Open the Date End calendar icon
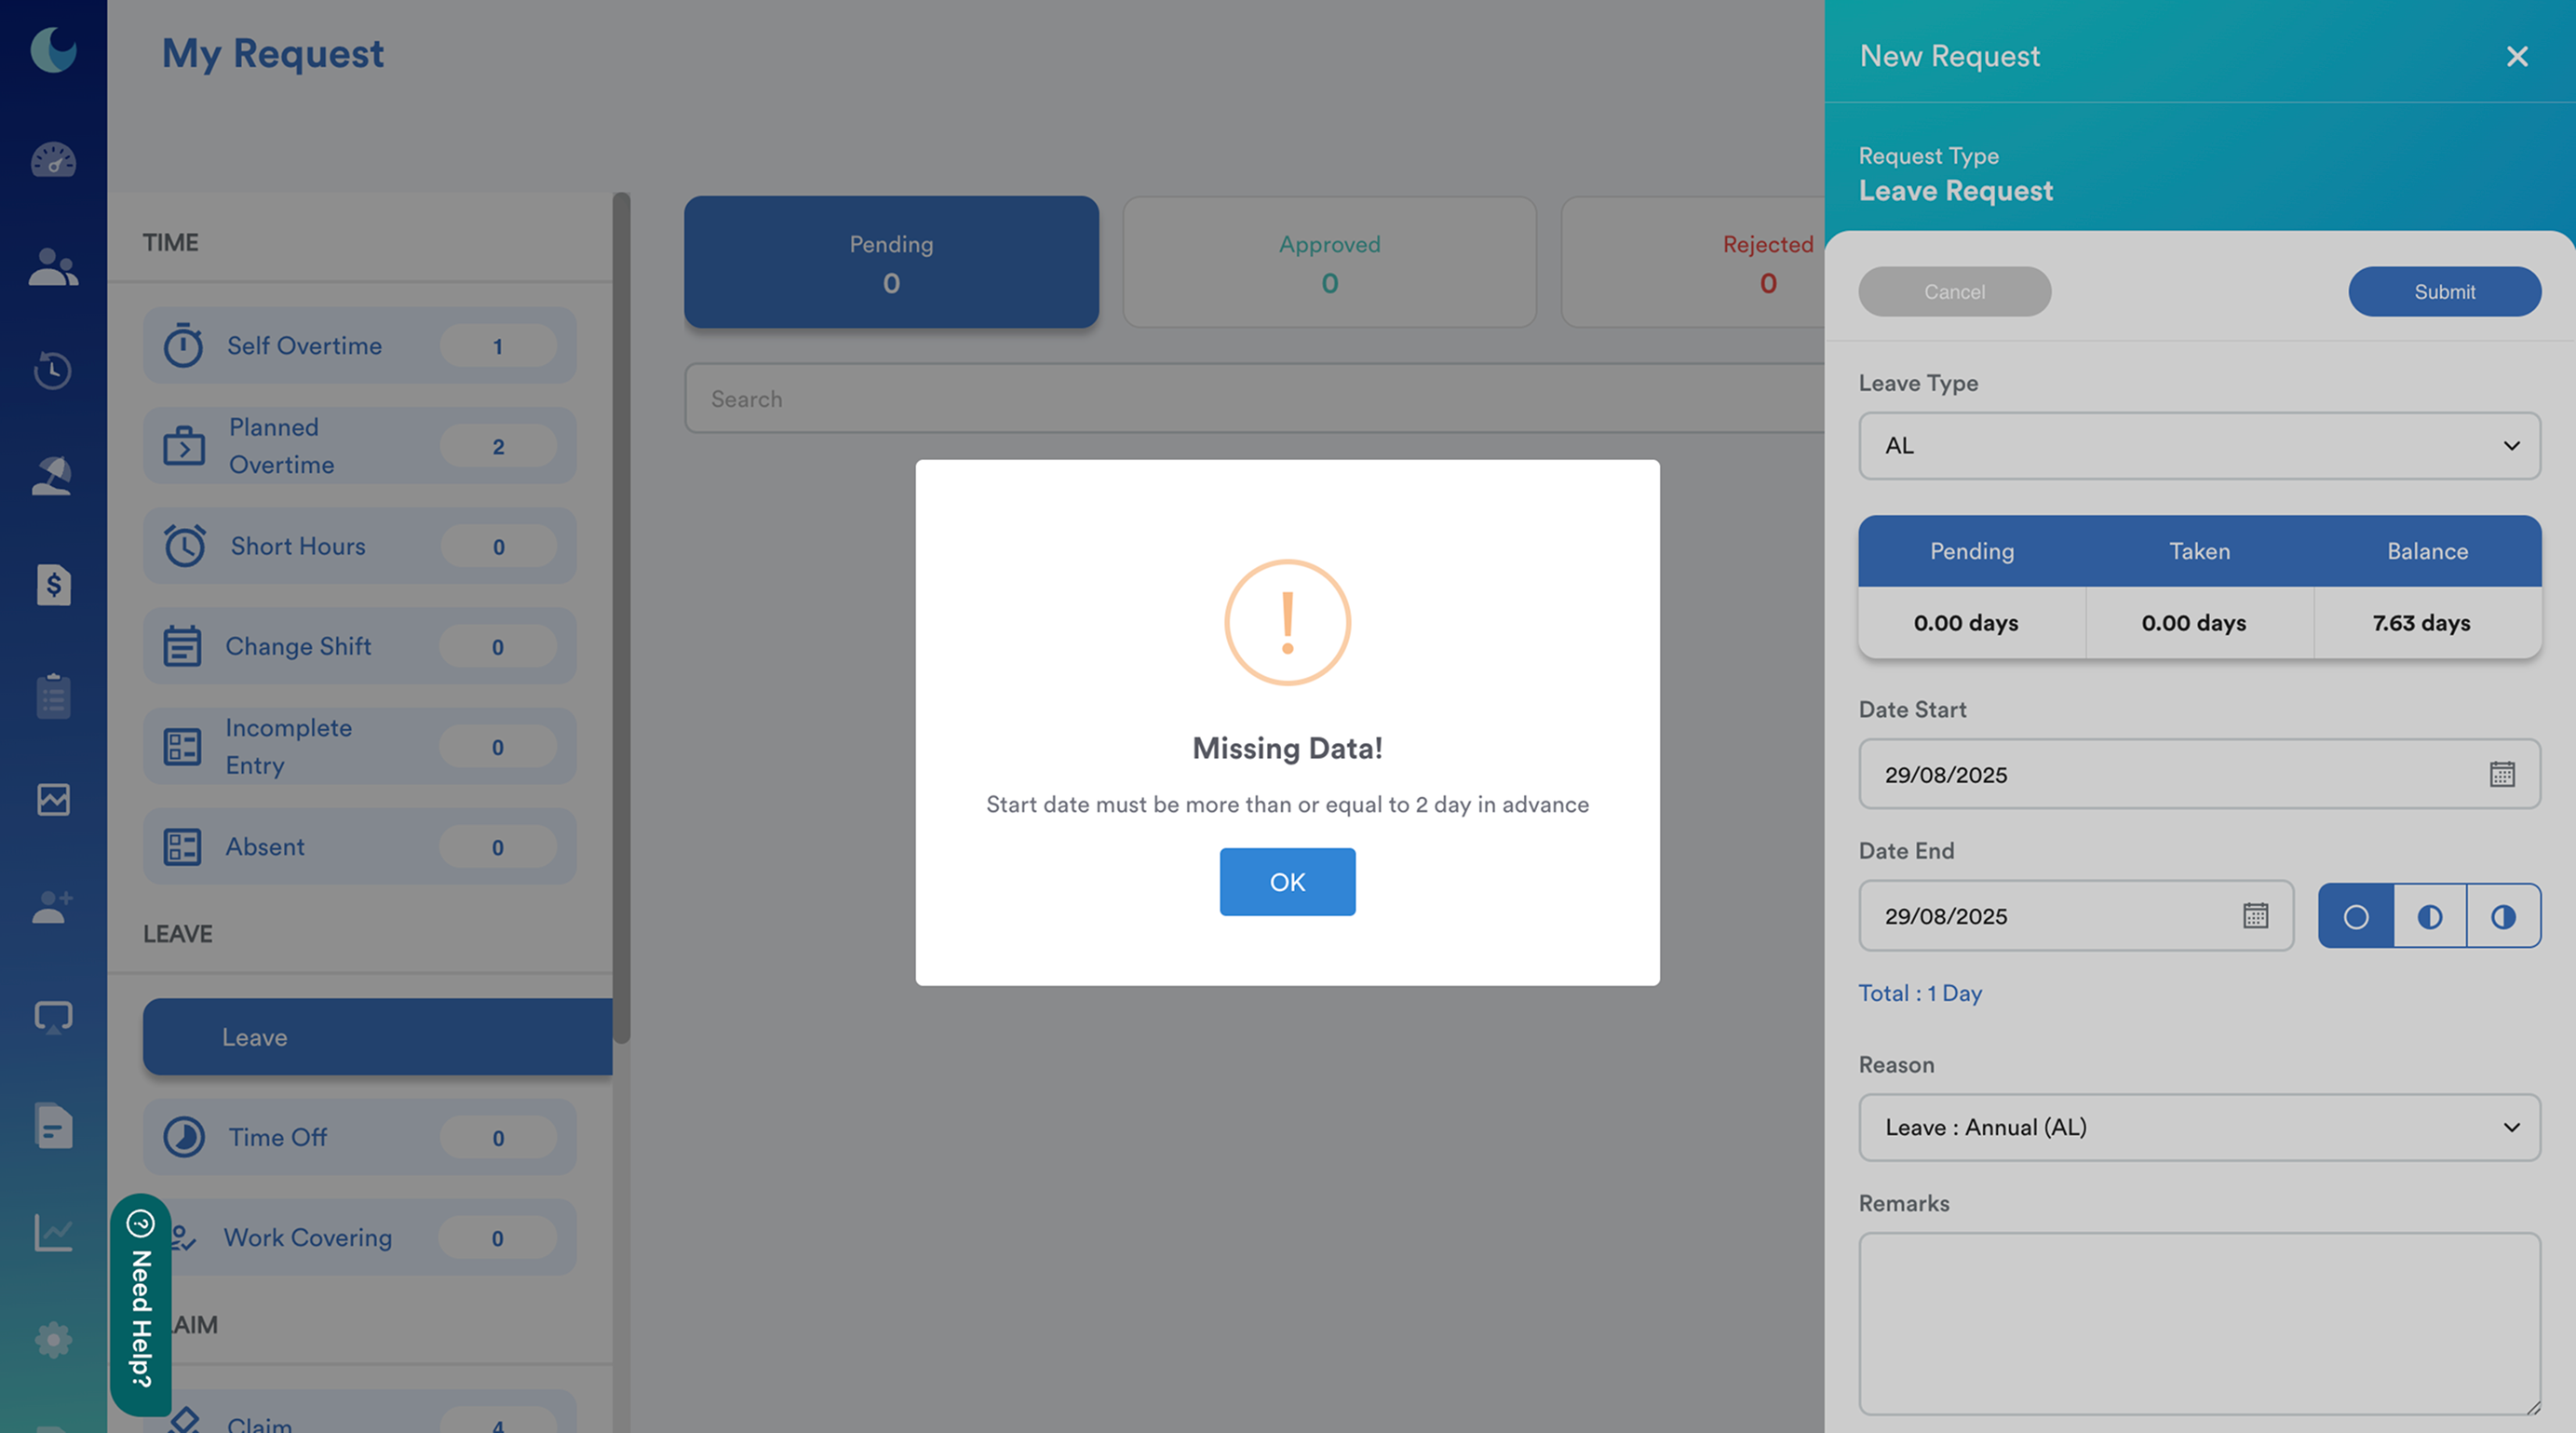The height and width of the screenshot is (1433, 2576). pyautogui.click(x=2255, y=915)
